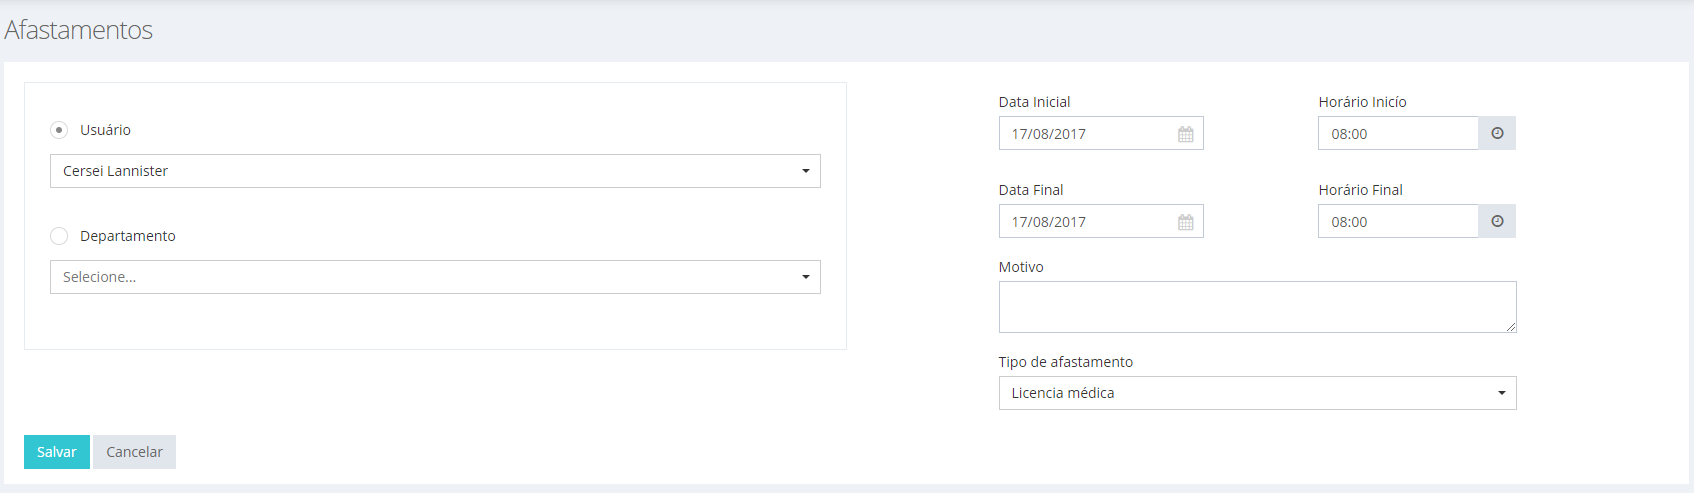Image resolution: width=1694 pixels, height=493 pixels.
Task: Click the Cancelar button
Action: (x=134, y=452)
